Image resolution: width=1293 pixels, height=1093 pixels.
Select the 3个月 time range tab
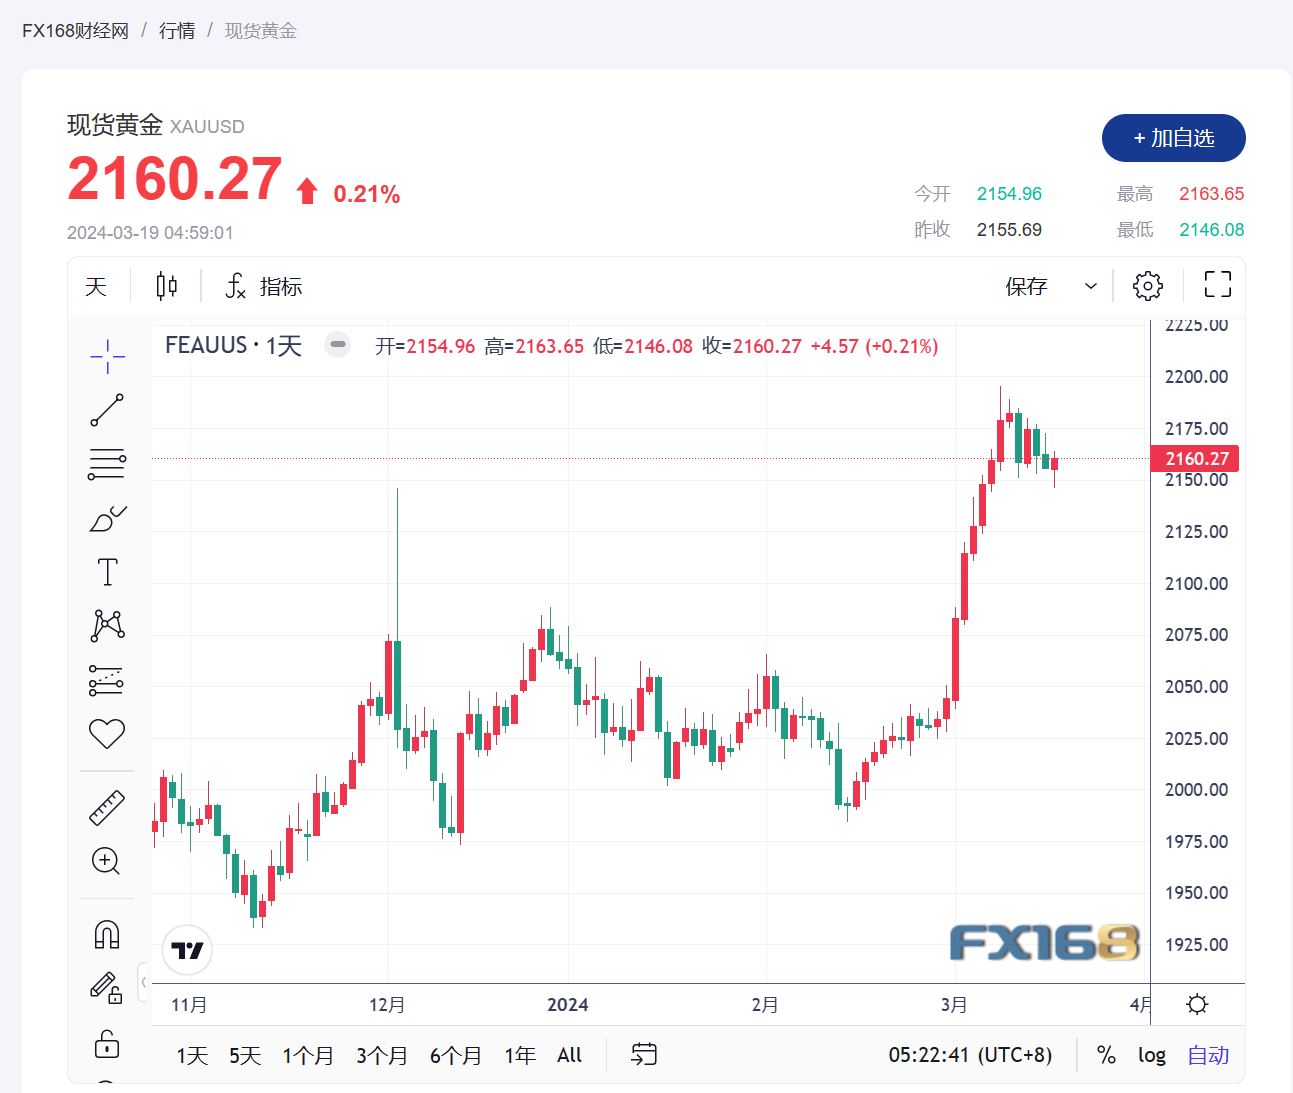[382, 1055]
